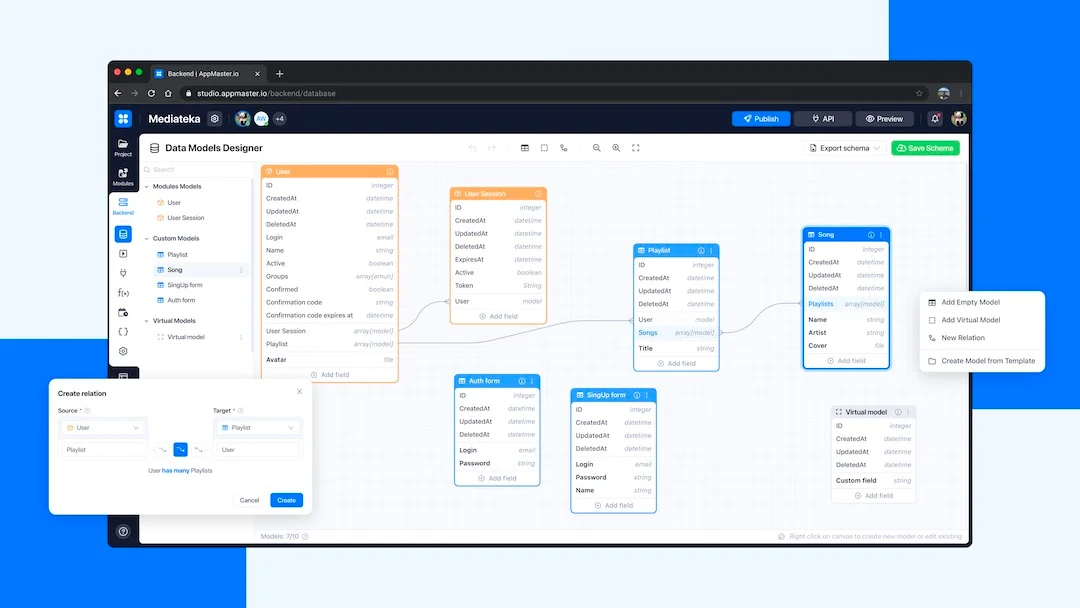1080x608 pixels.
Task: Open the Source model dropdown showing User
Action: (x=102, y=428)
